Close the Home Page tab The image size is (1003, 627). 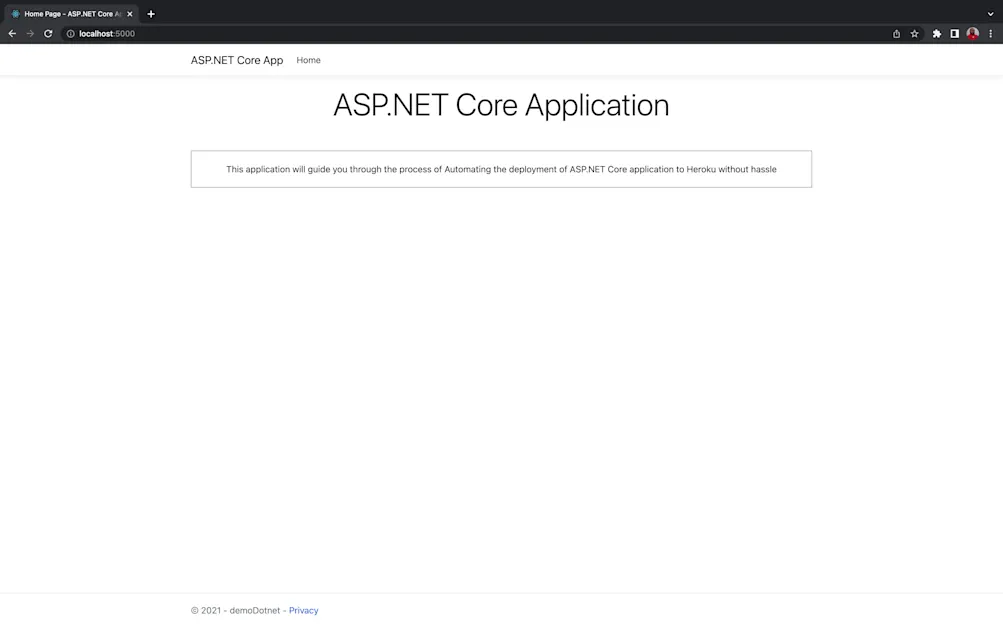[129, 13]
